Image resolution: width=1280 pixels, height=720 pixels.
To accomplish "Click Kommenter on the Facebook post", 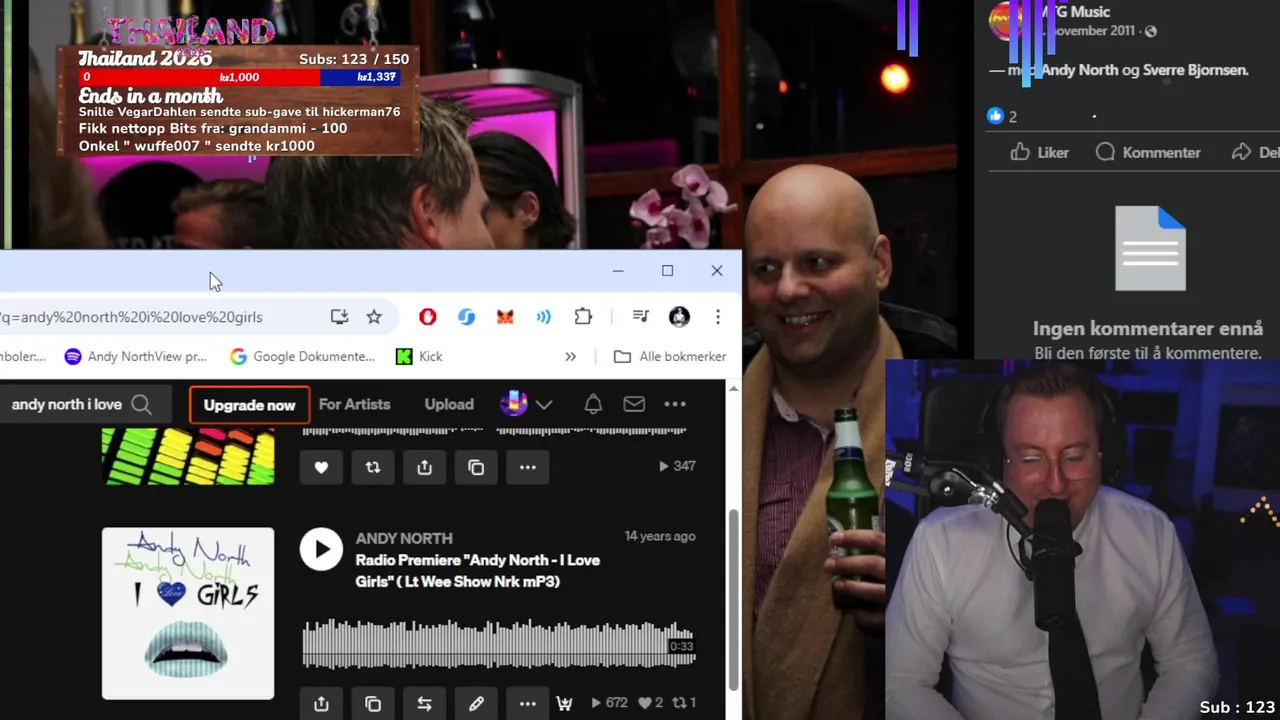I will coord(1148,152).
